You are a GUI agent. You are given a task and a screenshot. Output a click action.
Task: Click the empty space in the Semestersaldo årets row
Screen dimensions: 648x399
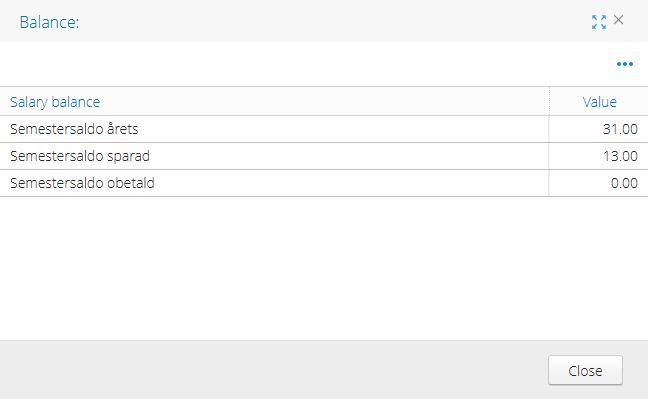click(343, 129)
